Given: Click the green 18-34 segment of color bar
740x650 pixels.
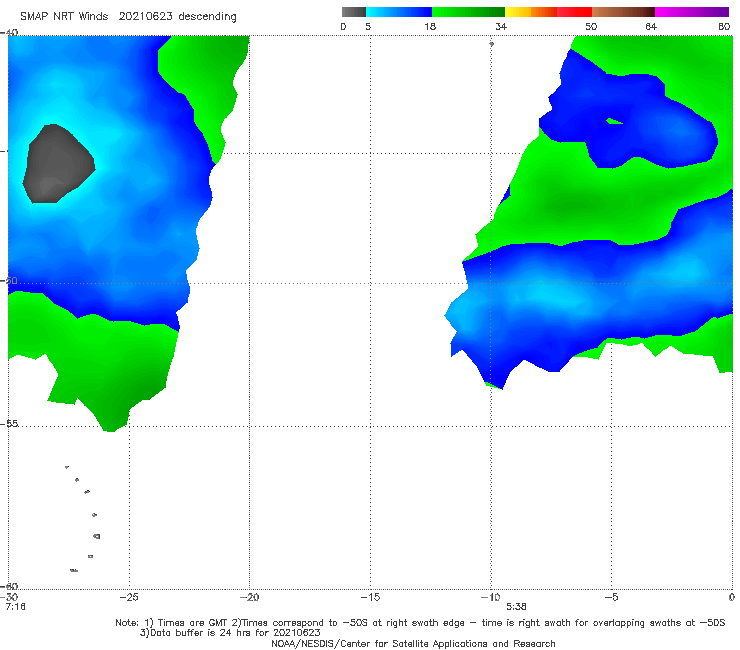Looking at the screenshot, I should [468, 12].
